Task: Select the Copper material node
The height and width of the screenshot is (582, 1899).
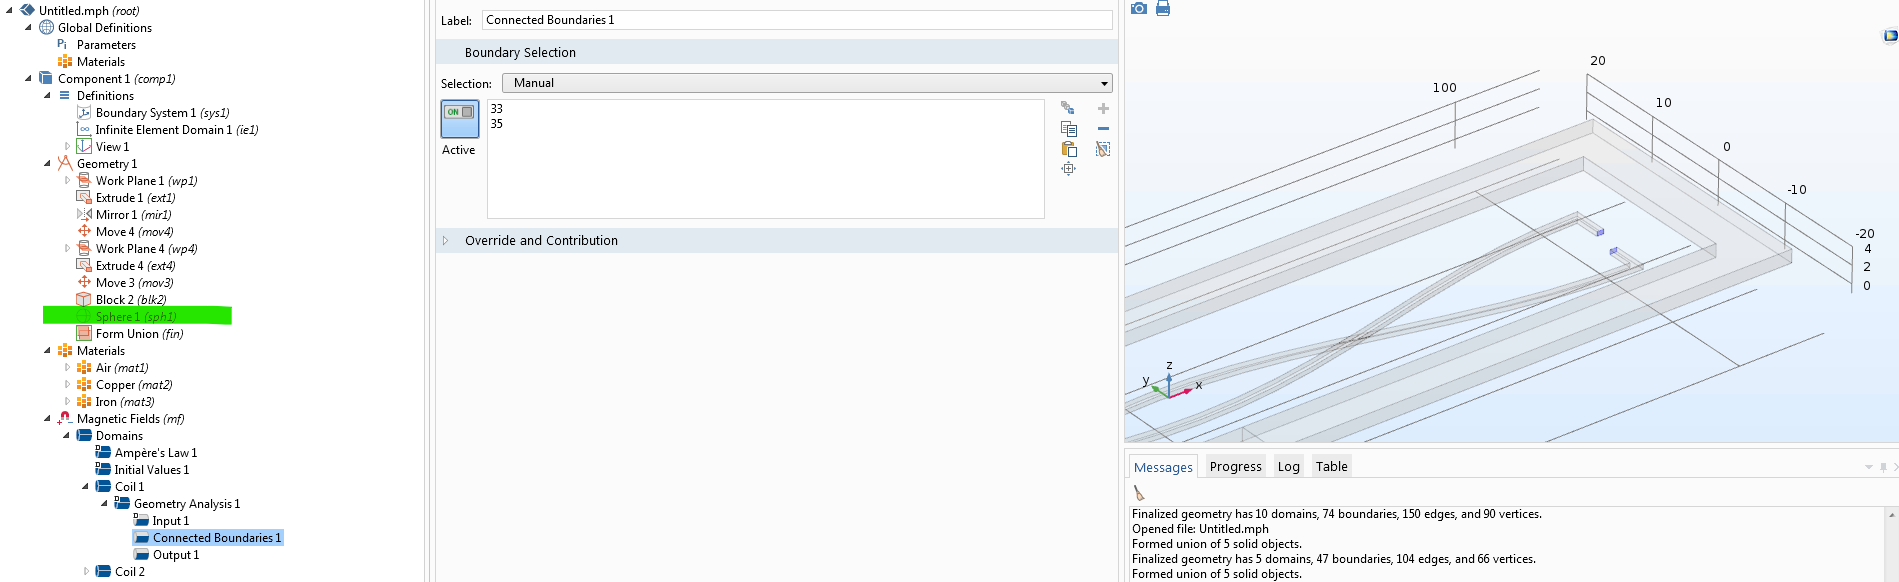Action: tap(133, 385)
